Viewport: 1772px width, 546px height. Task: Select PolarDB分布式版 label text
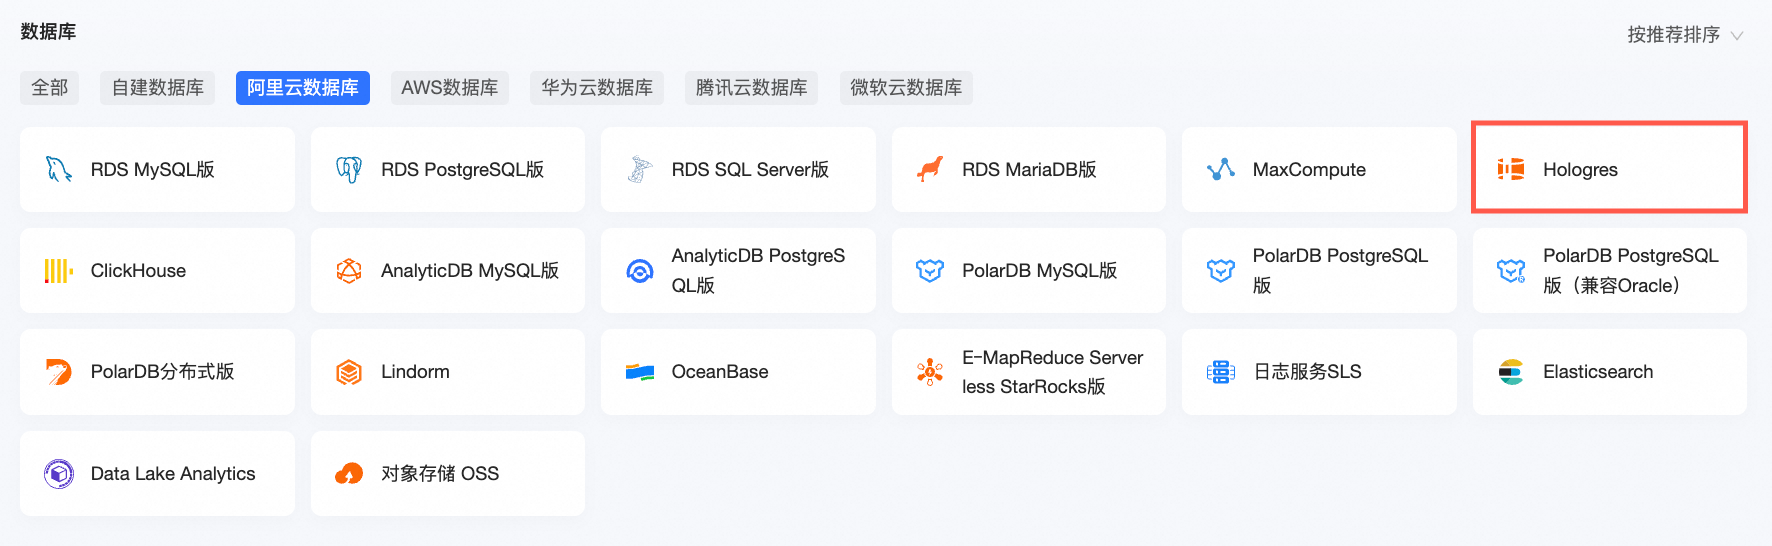pyautogui.click(x=163, y=372)
